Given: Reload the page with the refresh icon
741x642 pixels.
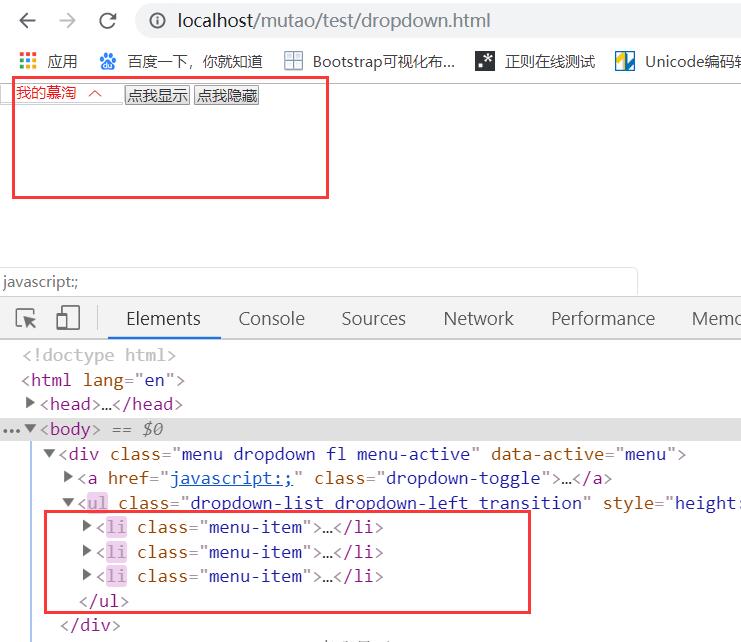Looking at the screenshot, I should tap(108, 21).
